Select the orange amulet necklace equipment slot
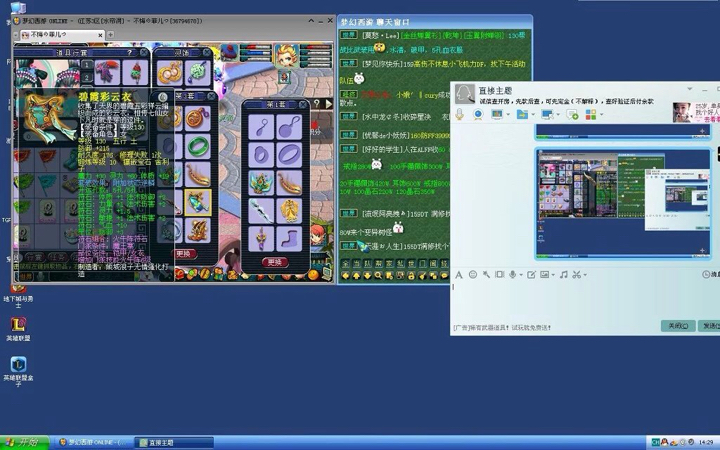This screenshot has height=450, width=720. point(198,118)
